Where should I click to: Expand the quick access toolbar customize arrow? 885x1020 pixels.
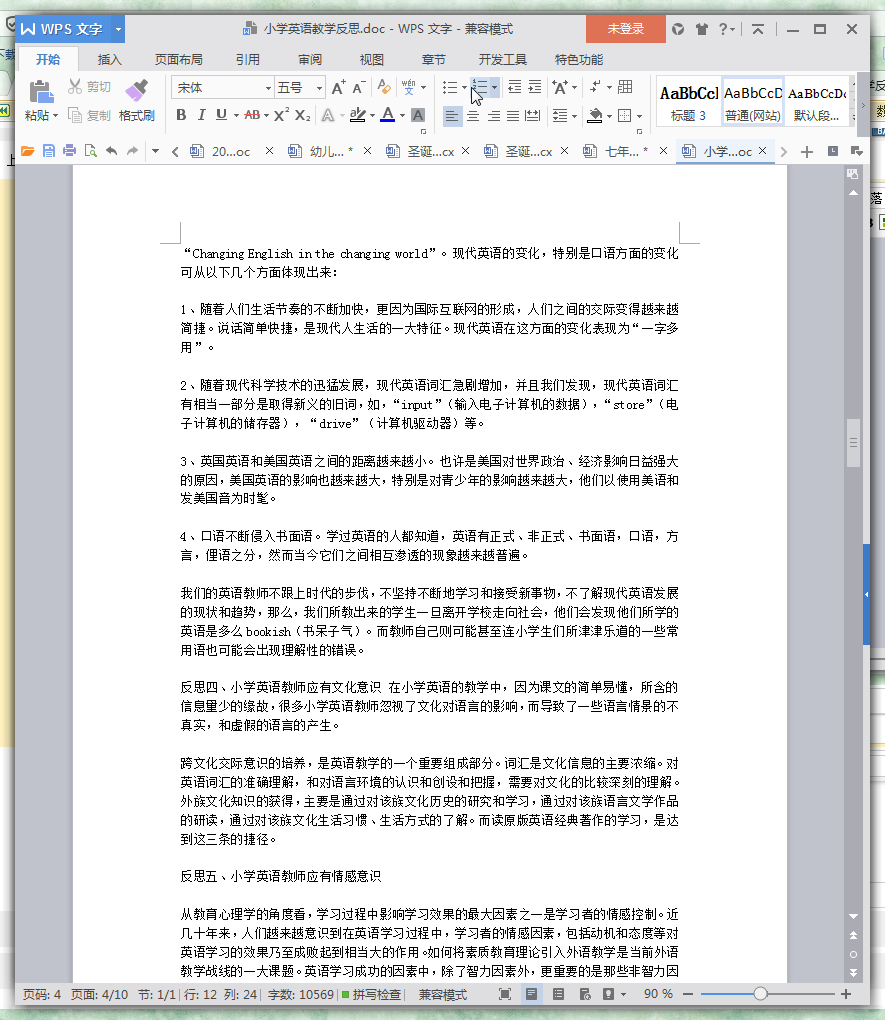click(x=155, y=151)
